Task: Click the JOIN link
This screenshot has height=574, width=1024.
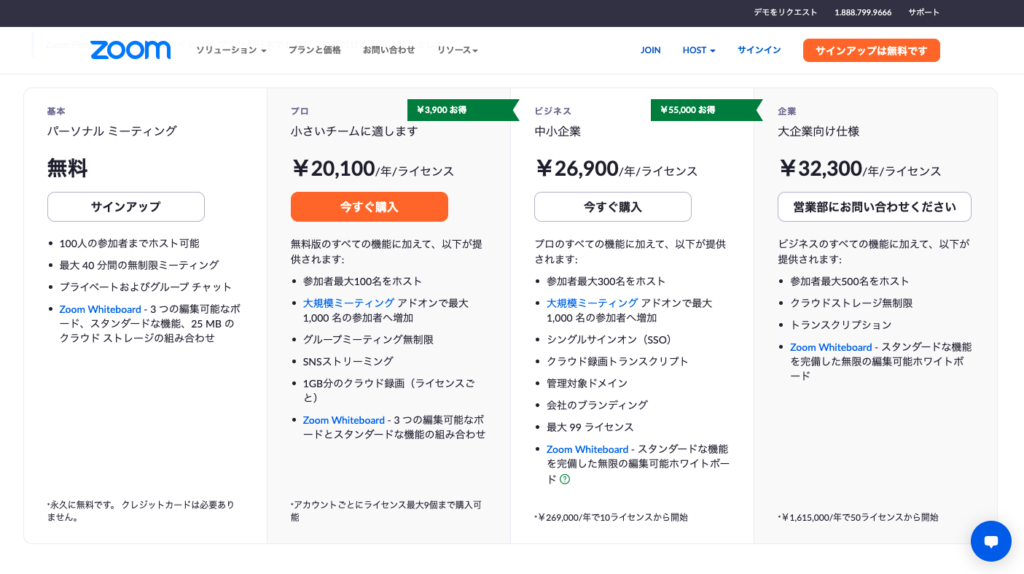Action: pyautogui.click(x=650, y=50)
